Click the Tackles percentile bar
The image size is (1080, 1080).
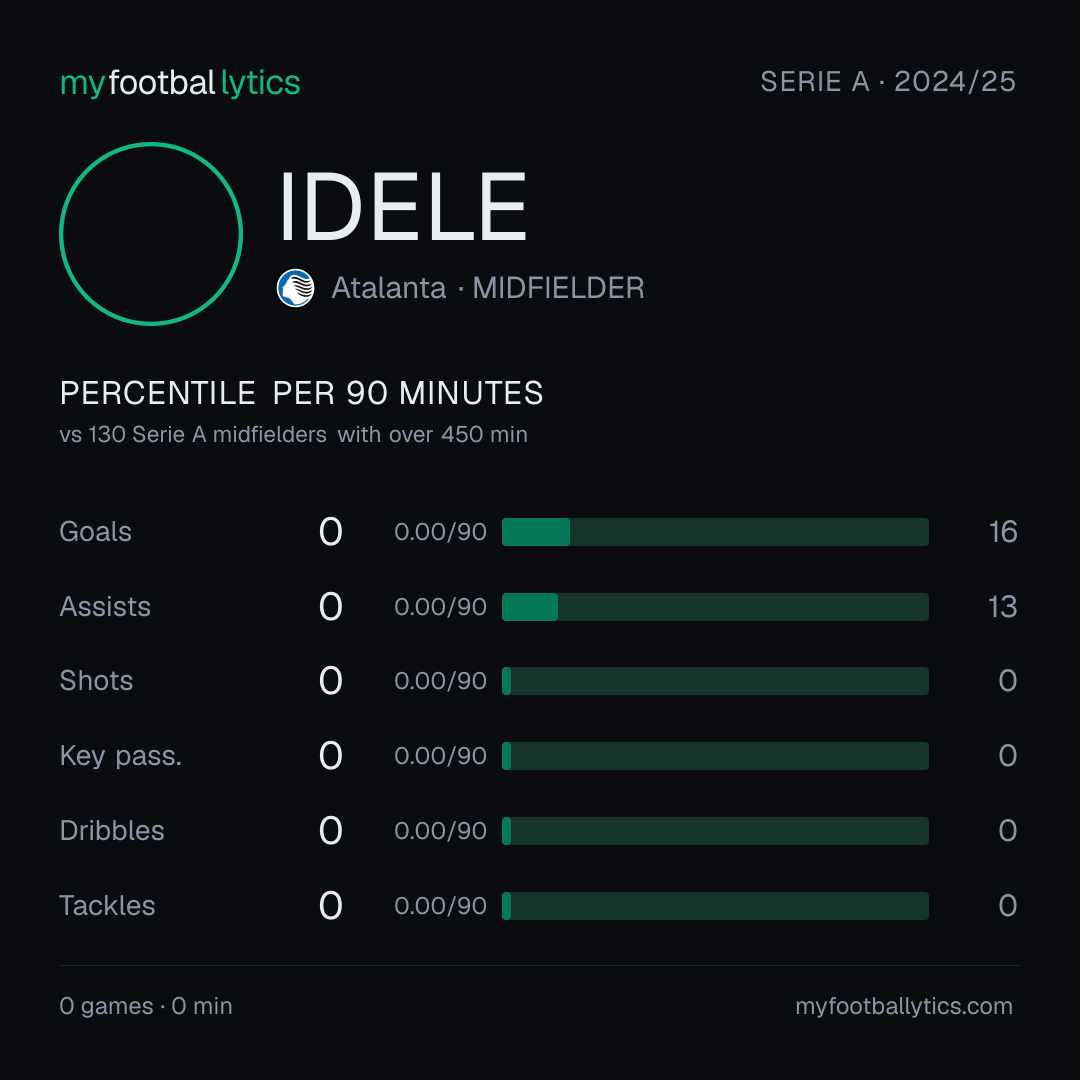coord(715,906)
